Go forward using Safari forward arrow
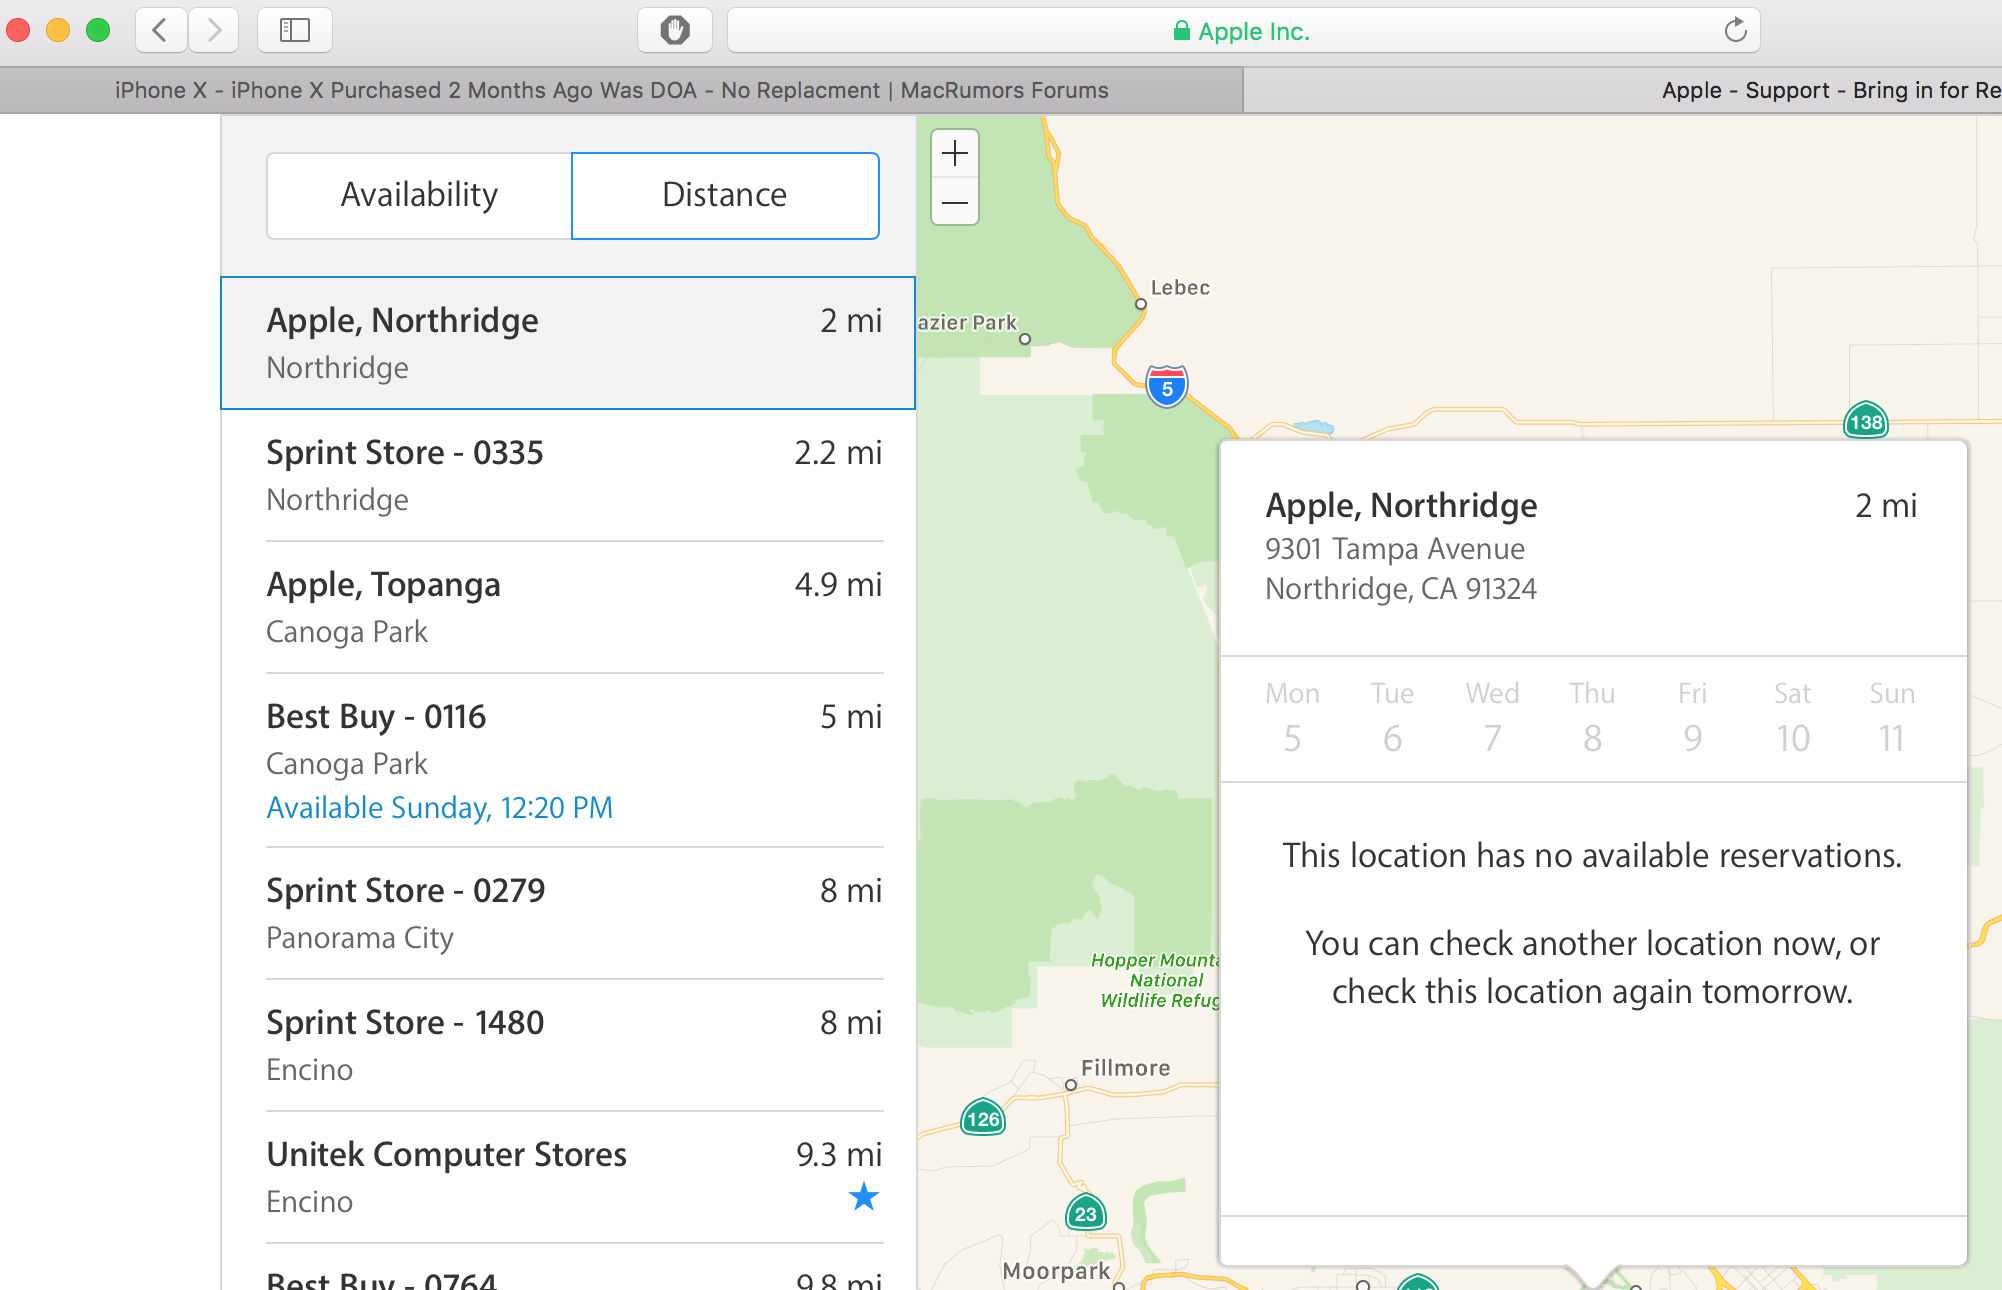The width and height of the screenshot is (2002, 1290). (213, 30)
